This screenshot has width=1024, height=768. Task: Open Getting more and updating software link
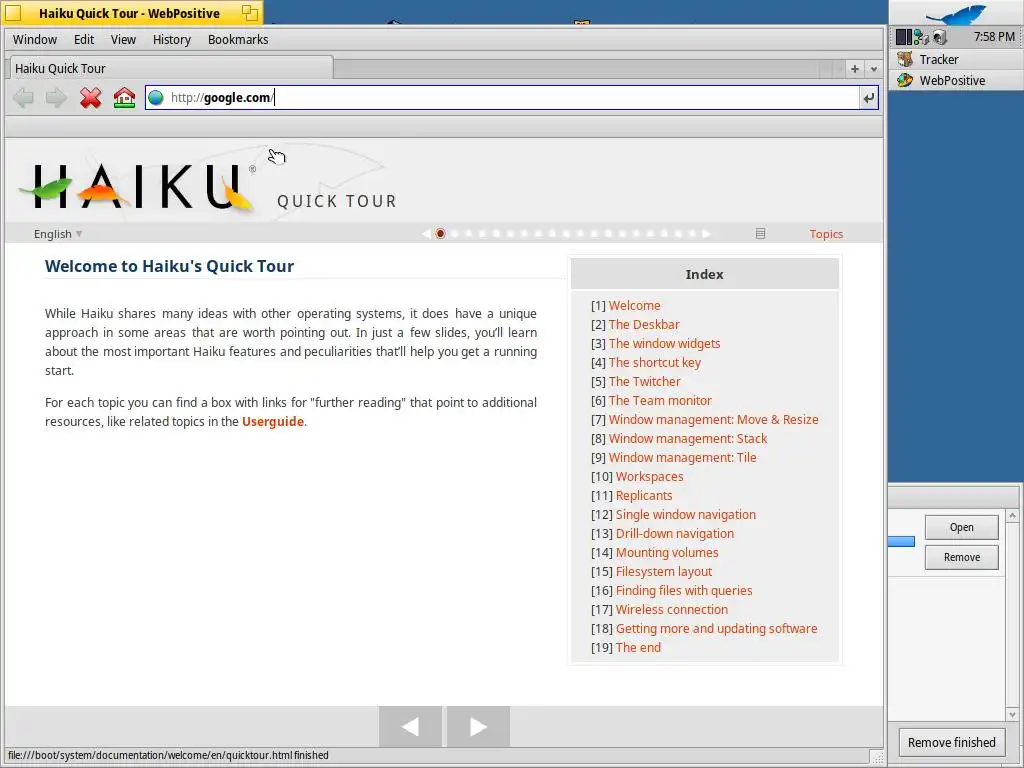click(716, 628)
